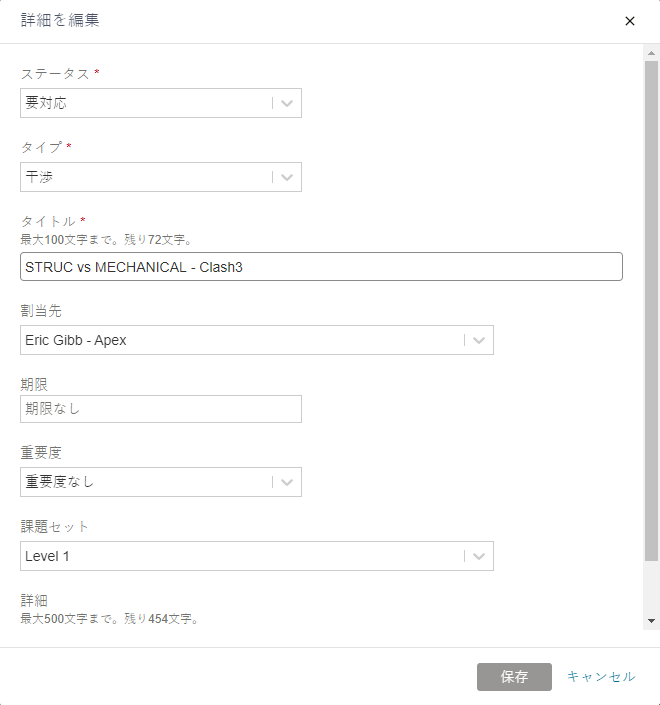
Task: Open the タイプ dropdown showing 干渉
Action: coord(161,177)
